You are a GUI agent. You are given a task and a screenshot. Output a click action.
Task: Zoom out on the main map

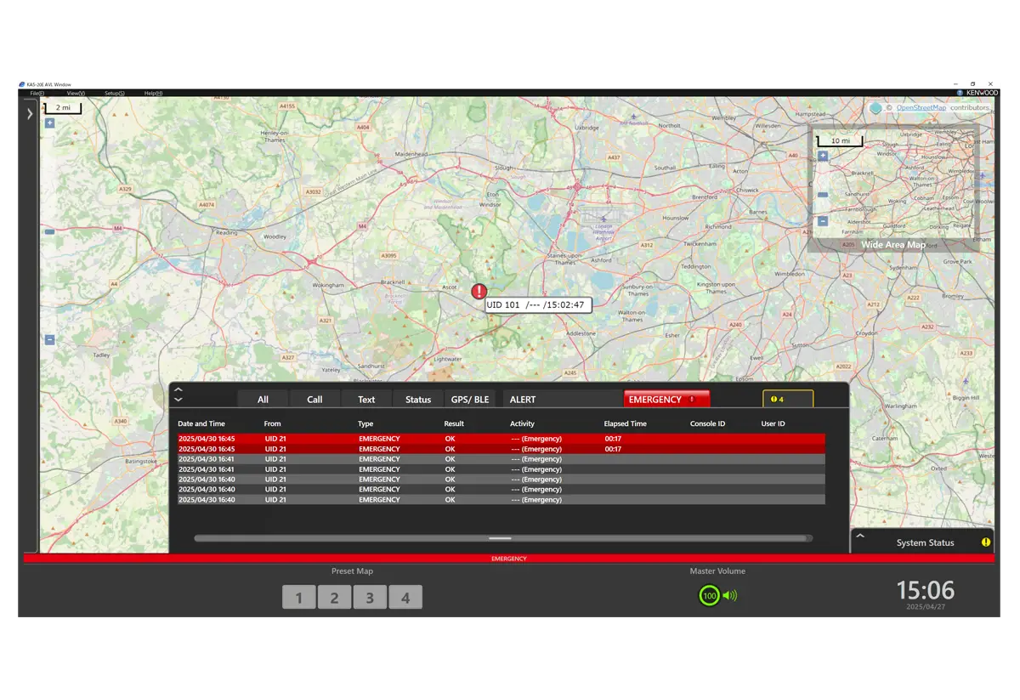50,340
